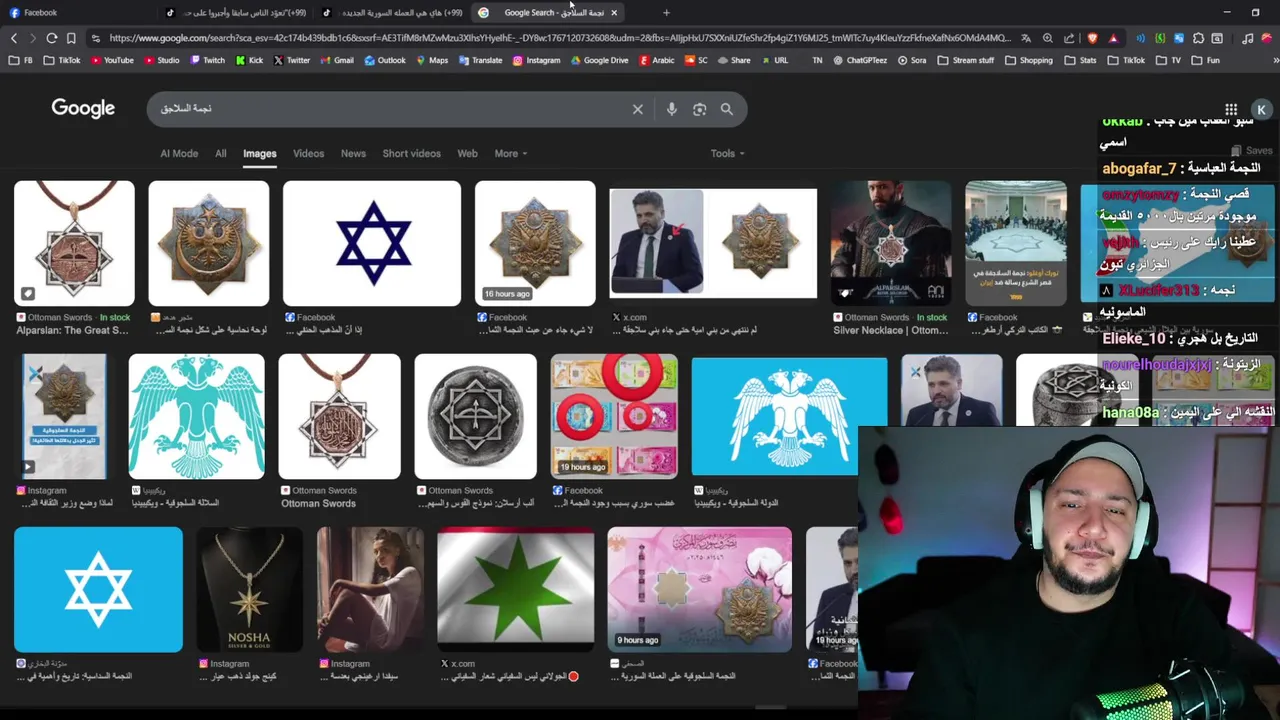Screen dimensions: 1280x720
Task: Switch to Short videos tab
Action: pyautogui.click(x=411, y=153)
